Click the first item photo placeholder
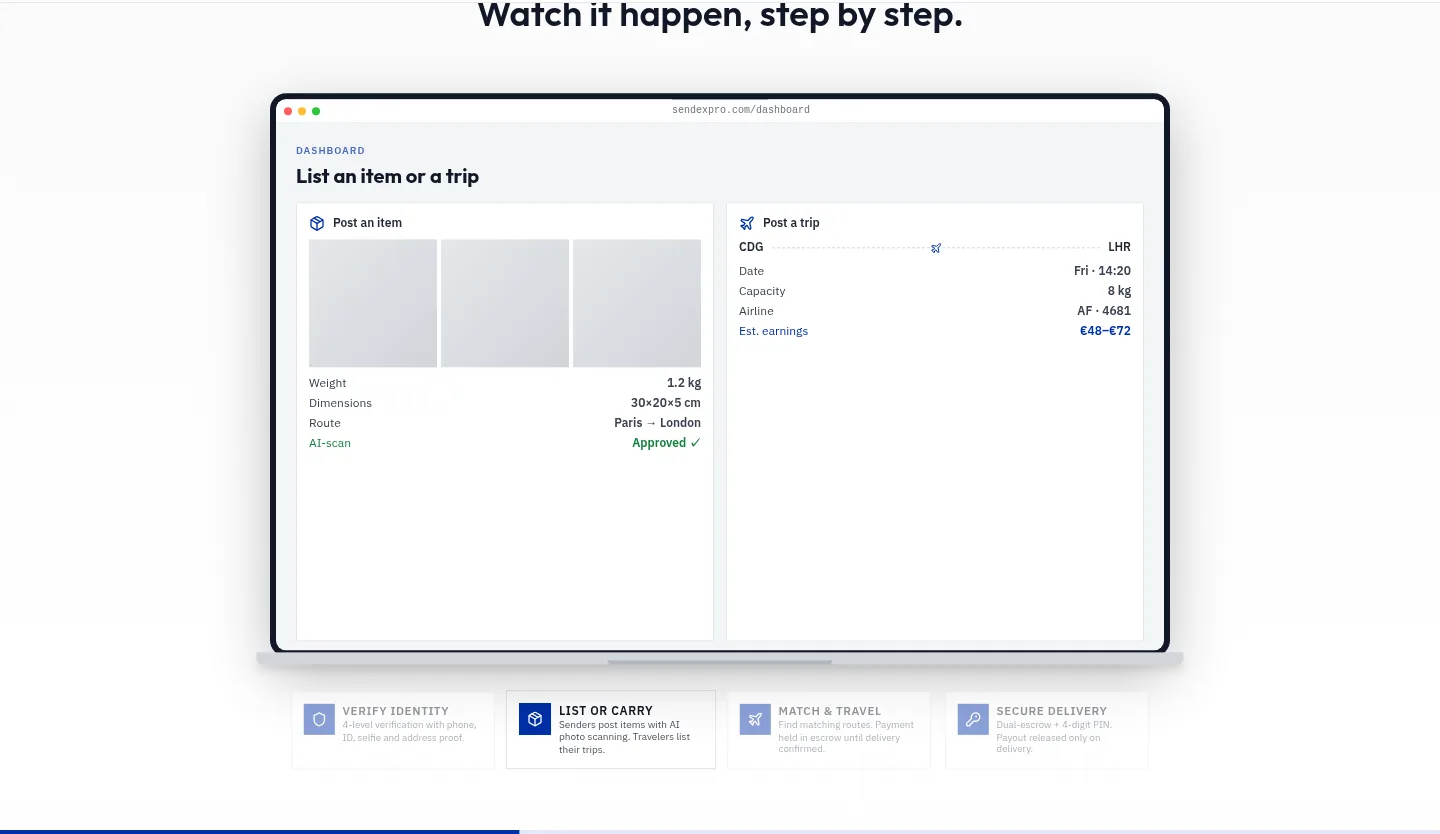 point(373,303)
